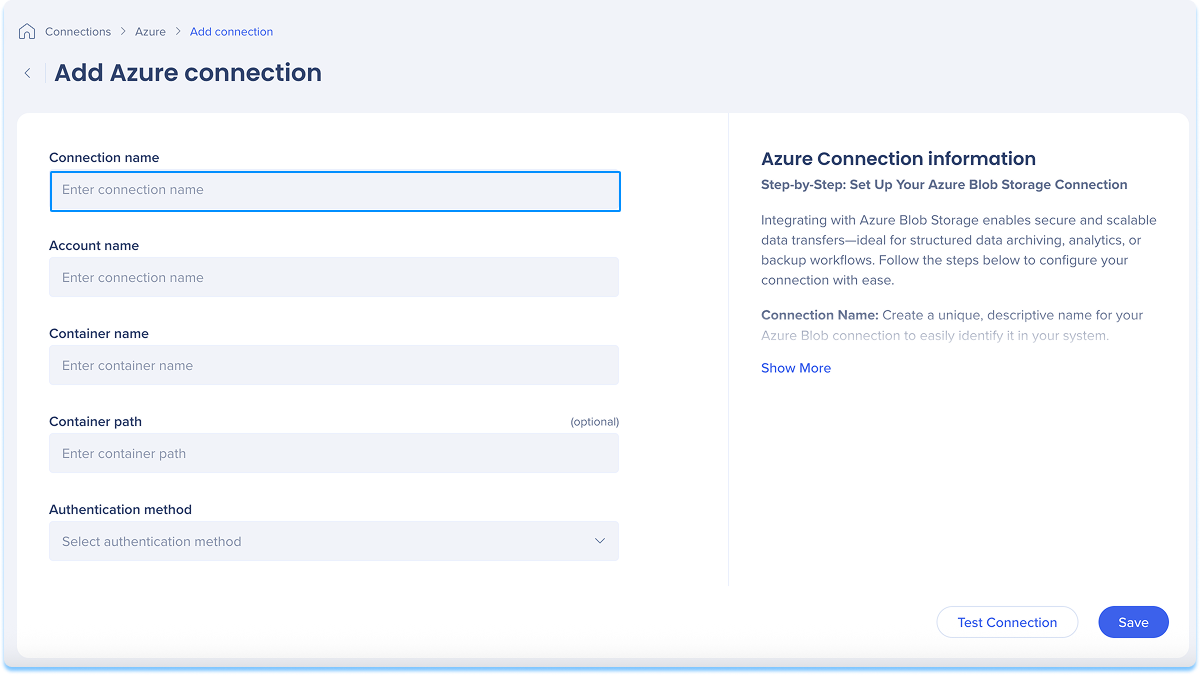The height and width of the screenshot is (675, 1200).
Task: Expand info with Show More link
Action: 796,368
